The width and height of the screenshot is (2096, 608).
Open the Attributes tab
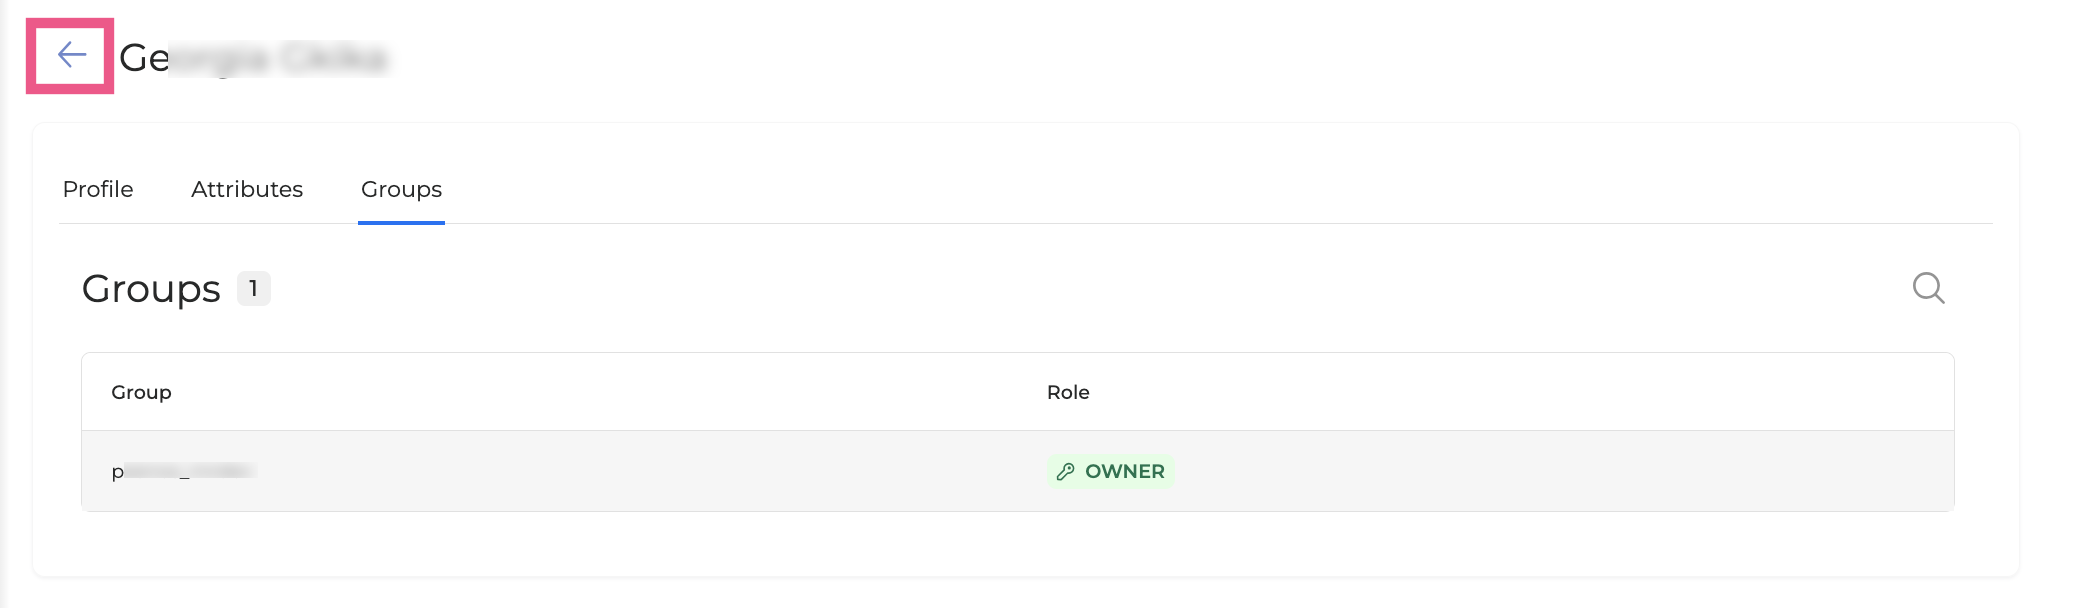tap(247, 189)
